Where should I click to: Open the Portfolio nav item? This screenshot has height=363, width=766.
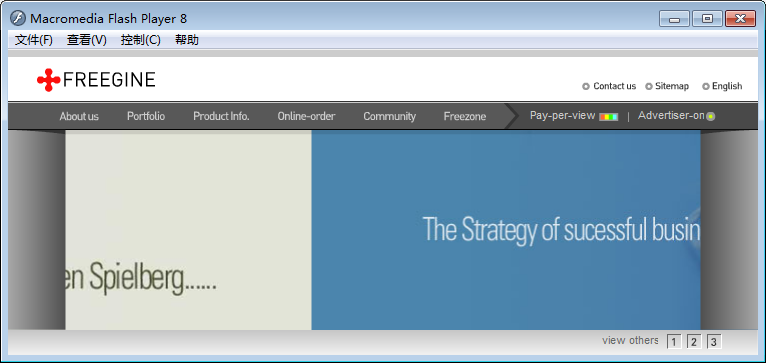(146, 116)
